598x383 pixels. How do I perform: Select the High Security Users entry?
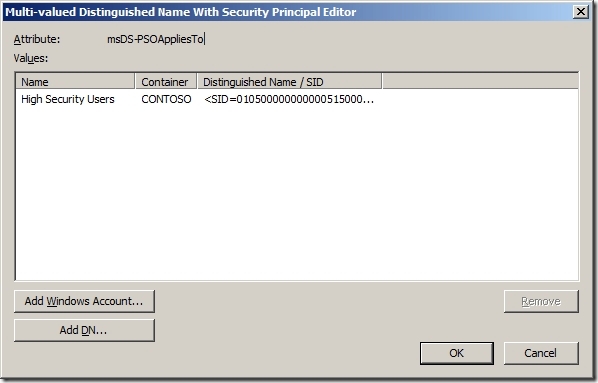68,99
